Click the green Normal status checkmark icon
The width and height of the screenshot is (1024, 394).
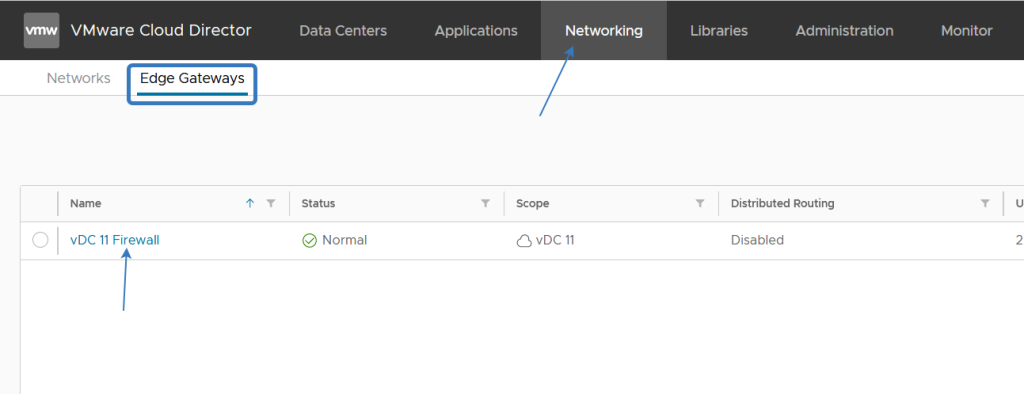click(310, 240)
